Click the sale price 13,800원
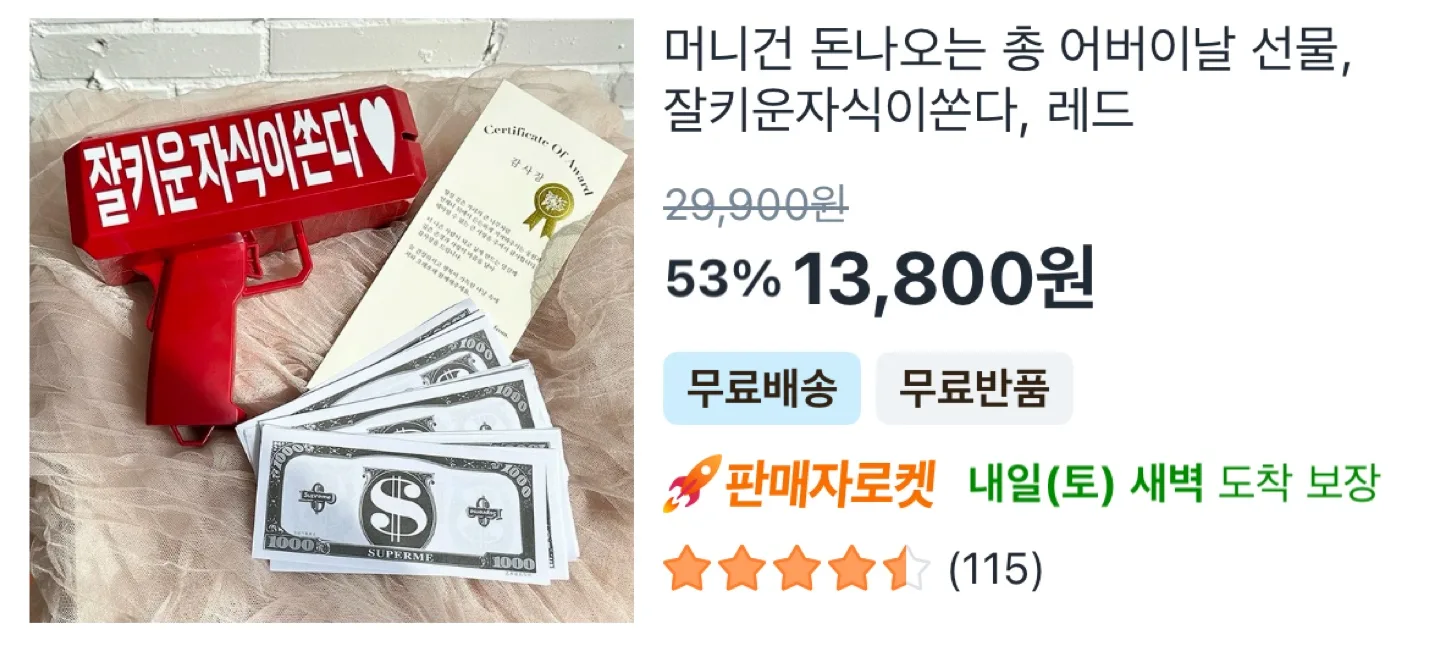Screen dimensions: 1440x646 (944, 279)
